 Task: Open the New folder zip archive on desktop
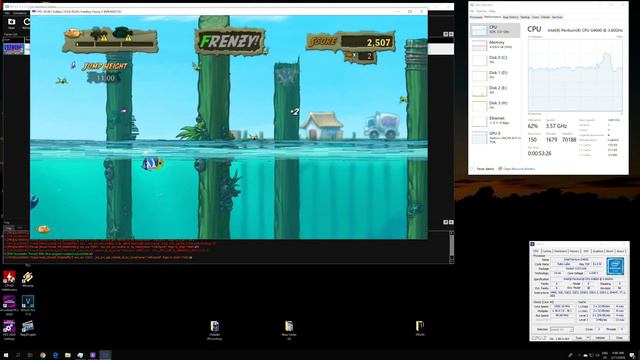pyautogui.click(x=289, y=329)
